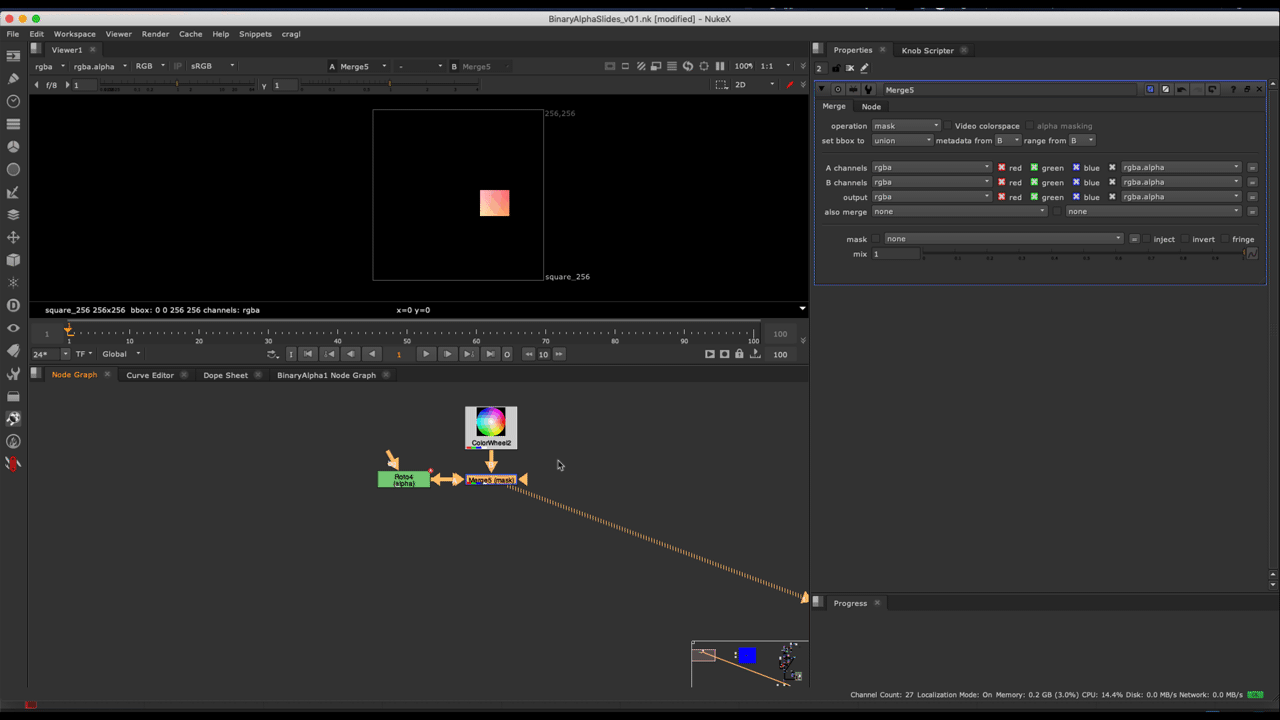
Task: Expand the set bbox to union dropdown
Action: pyautogui.click(x=902, y=141)
